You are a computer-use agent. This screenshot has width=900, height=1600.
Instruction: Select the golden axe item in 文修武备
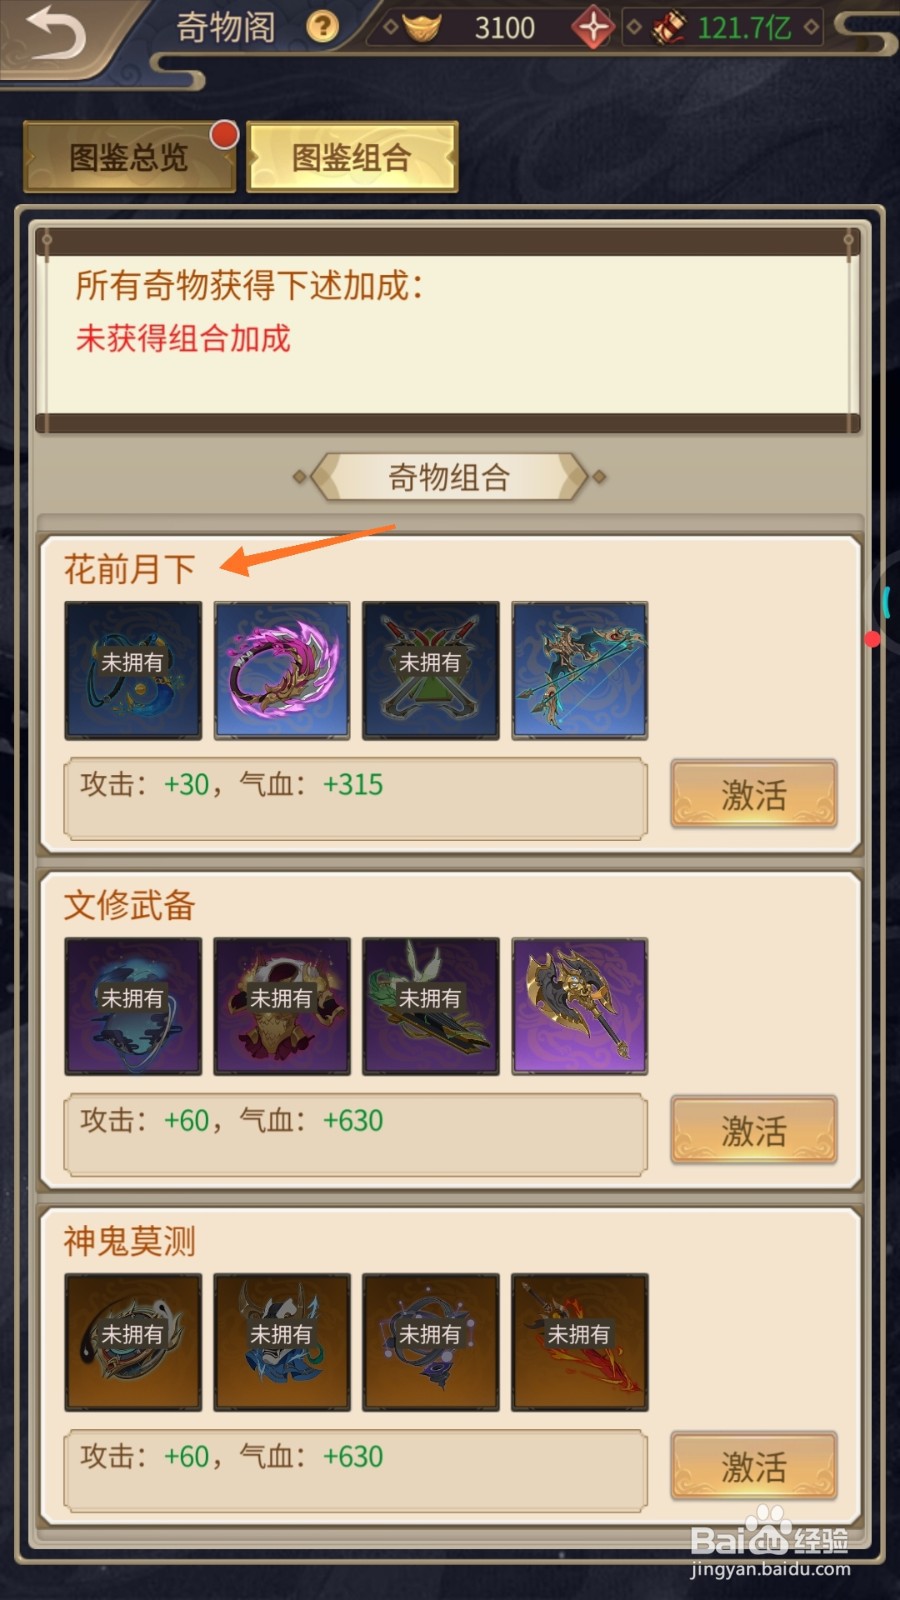click(x=580, y=1007)
